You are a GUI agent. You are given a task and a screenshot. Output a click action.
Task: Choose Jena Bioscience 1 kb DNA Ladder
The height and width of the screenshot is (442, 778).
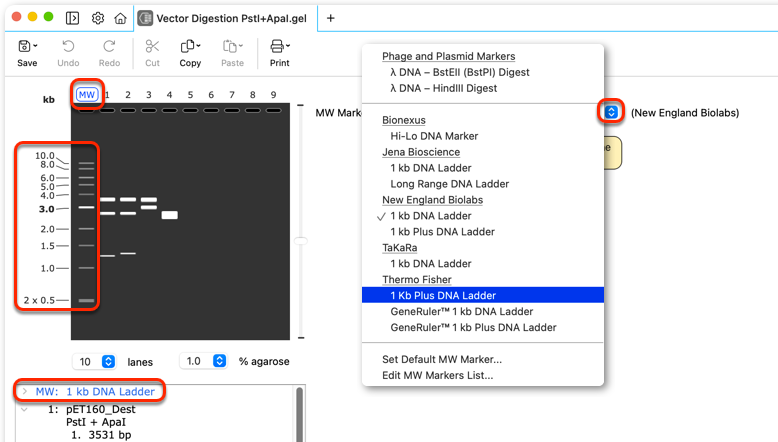(x=431, y=168)
